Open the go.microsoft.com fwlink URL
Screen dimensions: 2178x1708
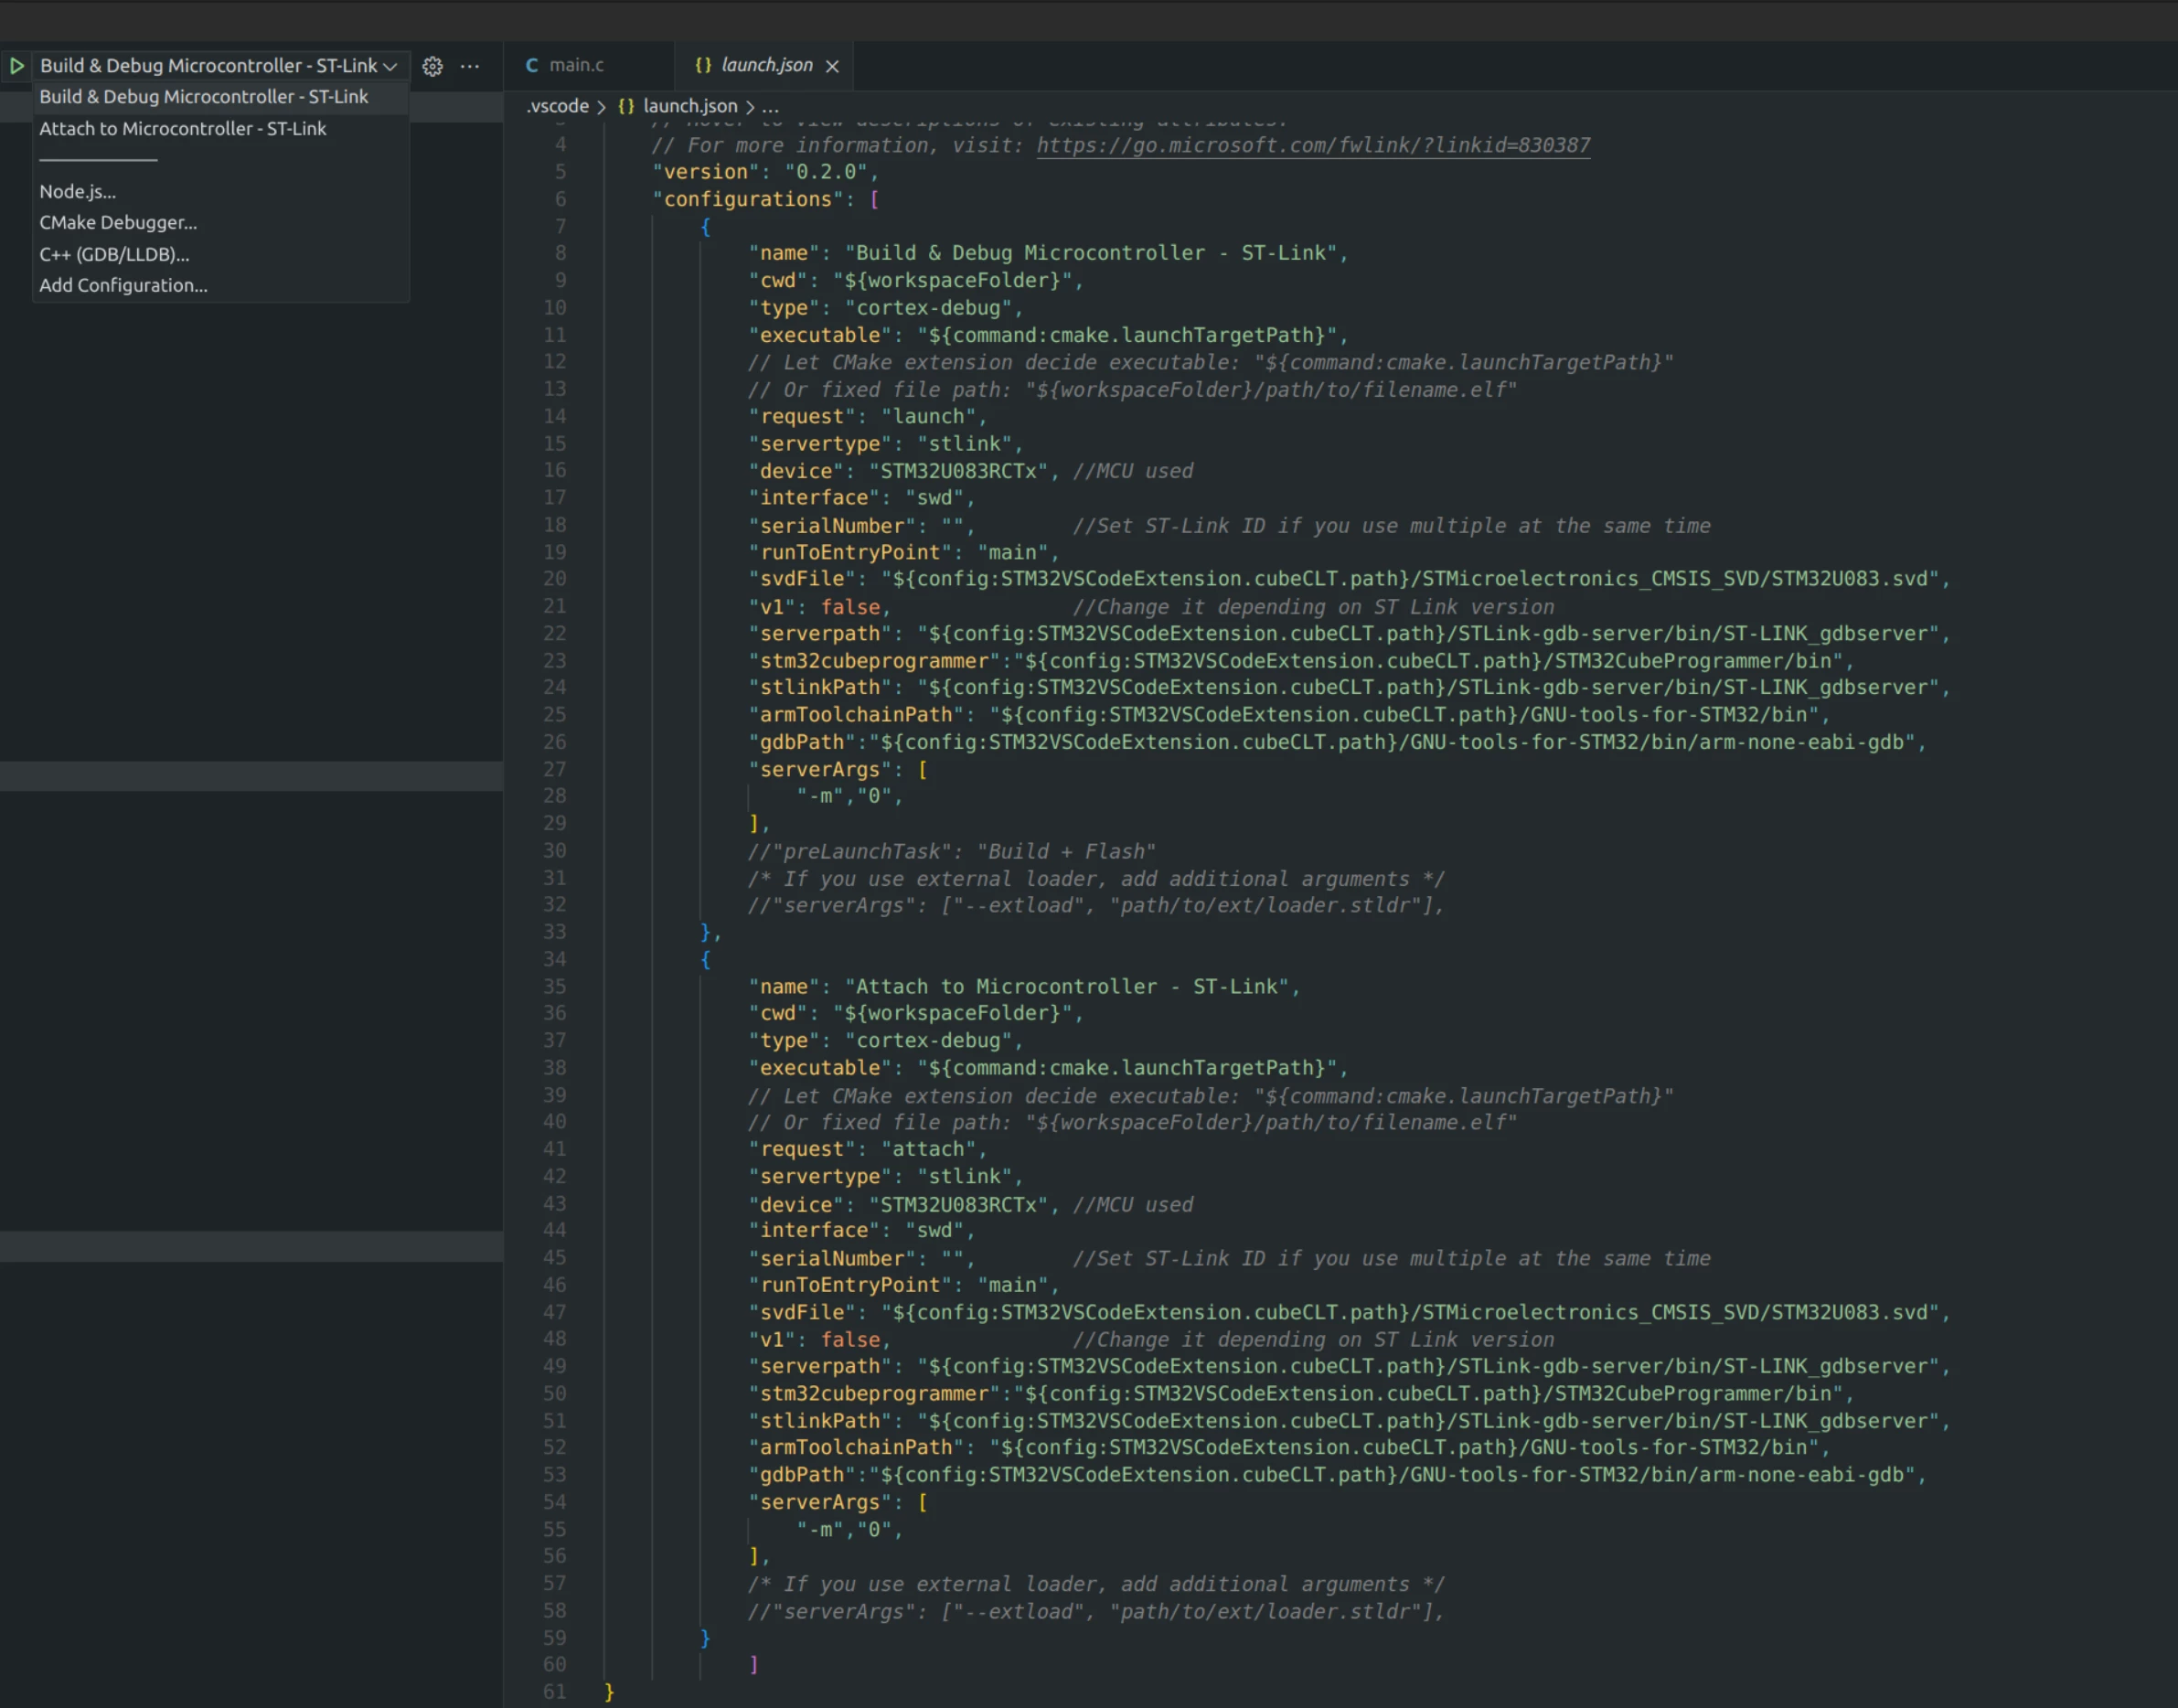tap(1313, 146)
